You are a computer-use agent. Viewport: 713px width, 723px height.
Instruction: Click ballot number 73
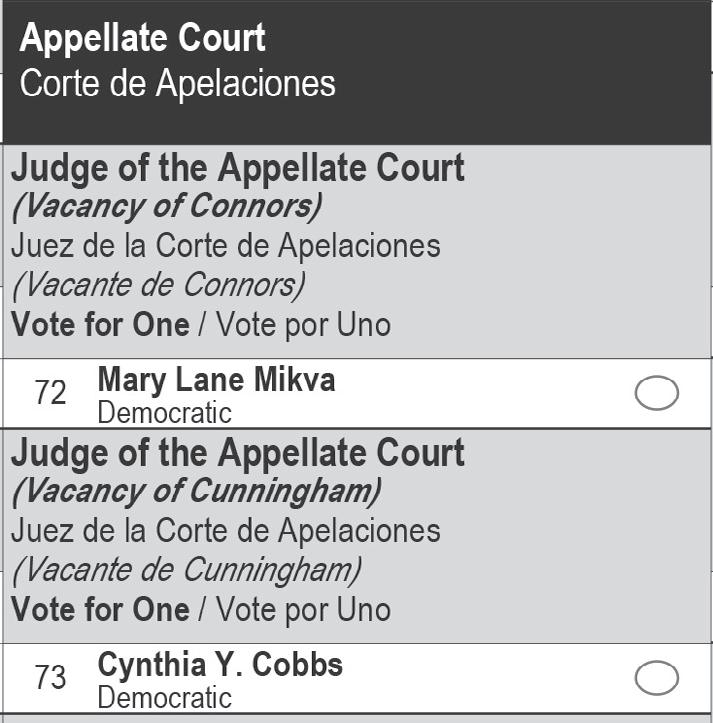[x=50, y=678]
